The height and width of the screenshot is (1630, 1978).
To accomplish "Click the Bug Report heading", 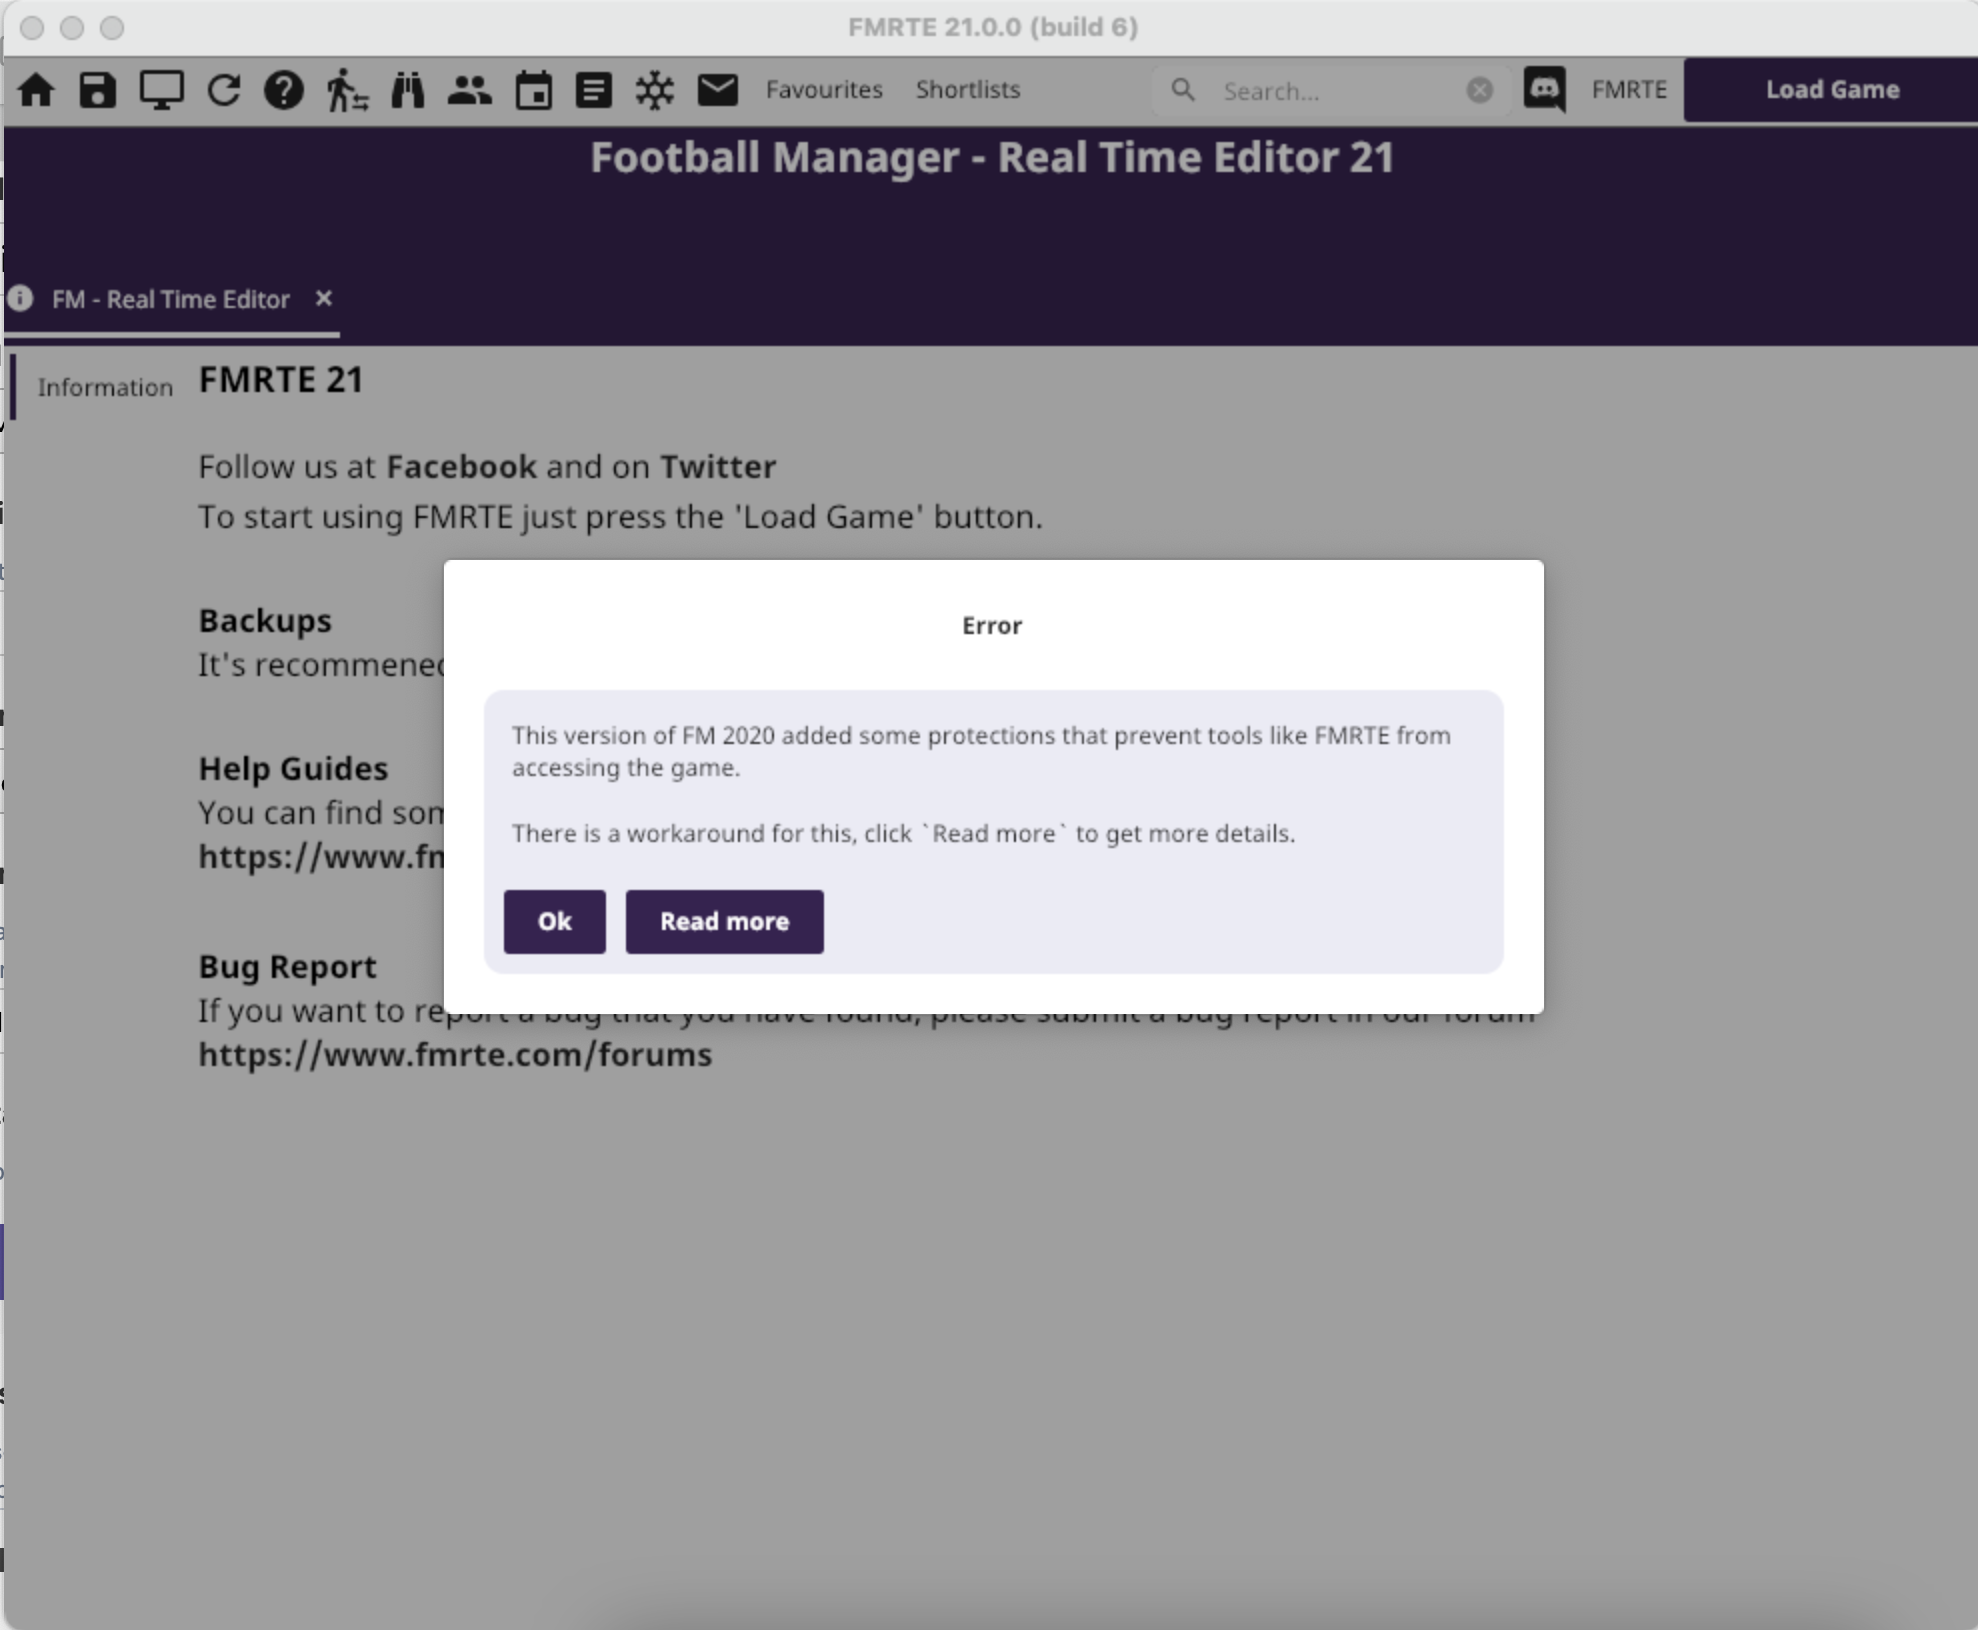I will click(x=287, y=967).
